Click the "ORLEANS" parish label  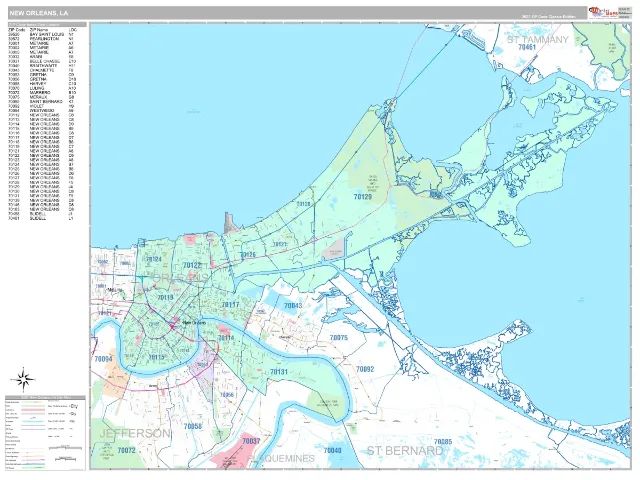point(180,278)
